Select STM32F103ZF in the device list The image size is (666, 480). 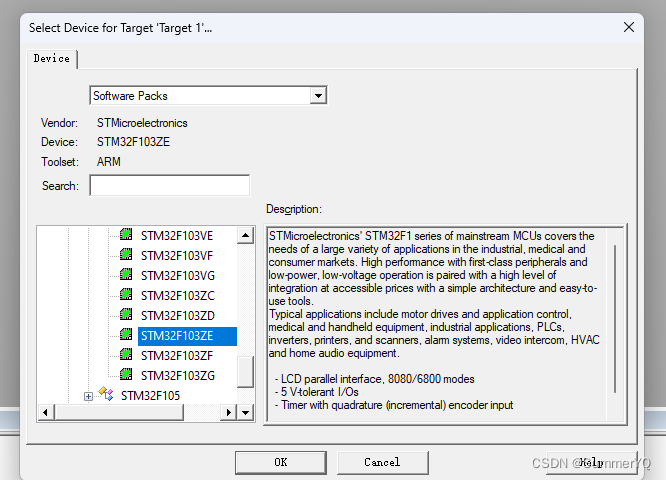[177, 356]
